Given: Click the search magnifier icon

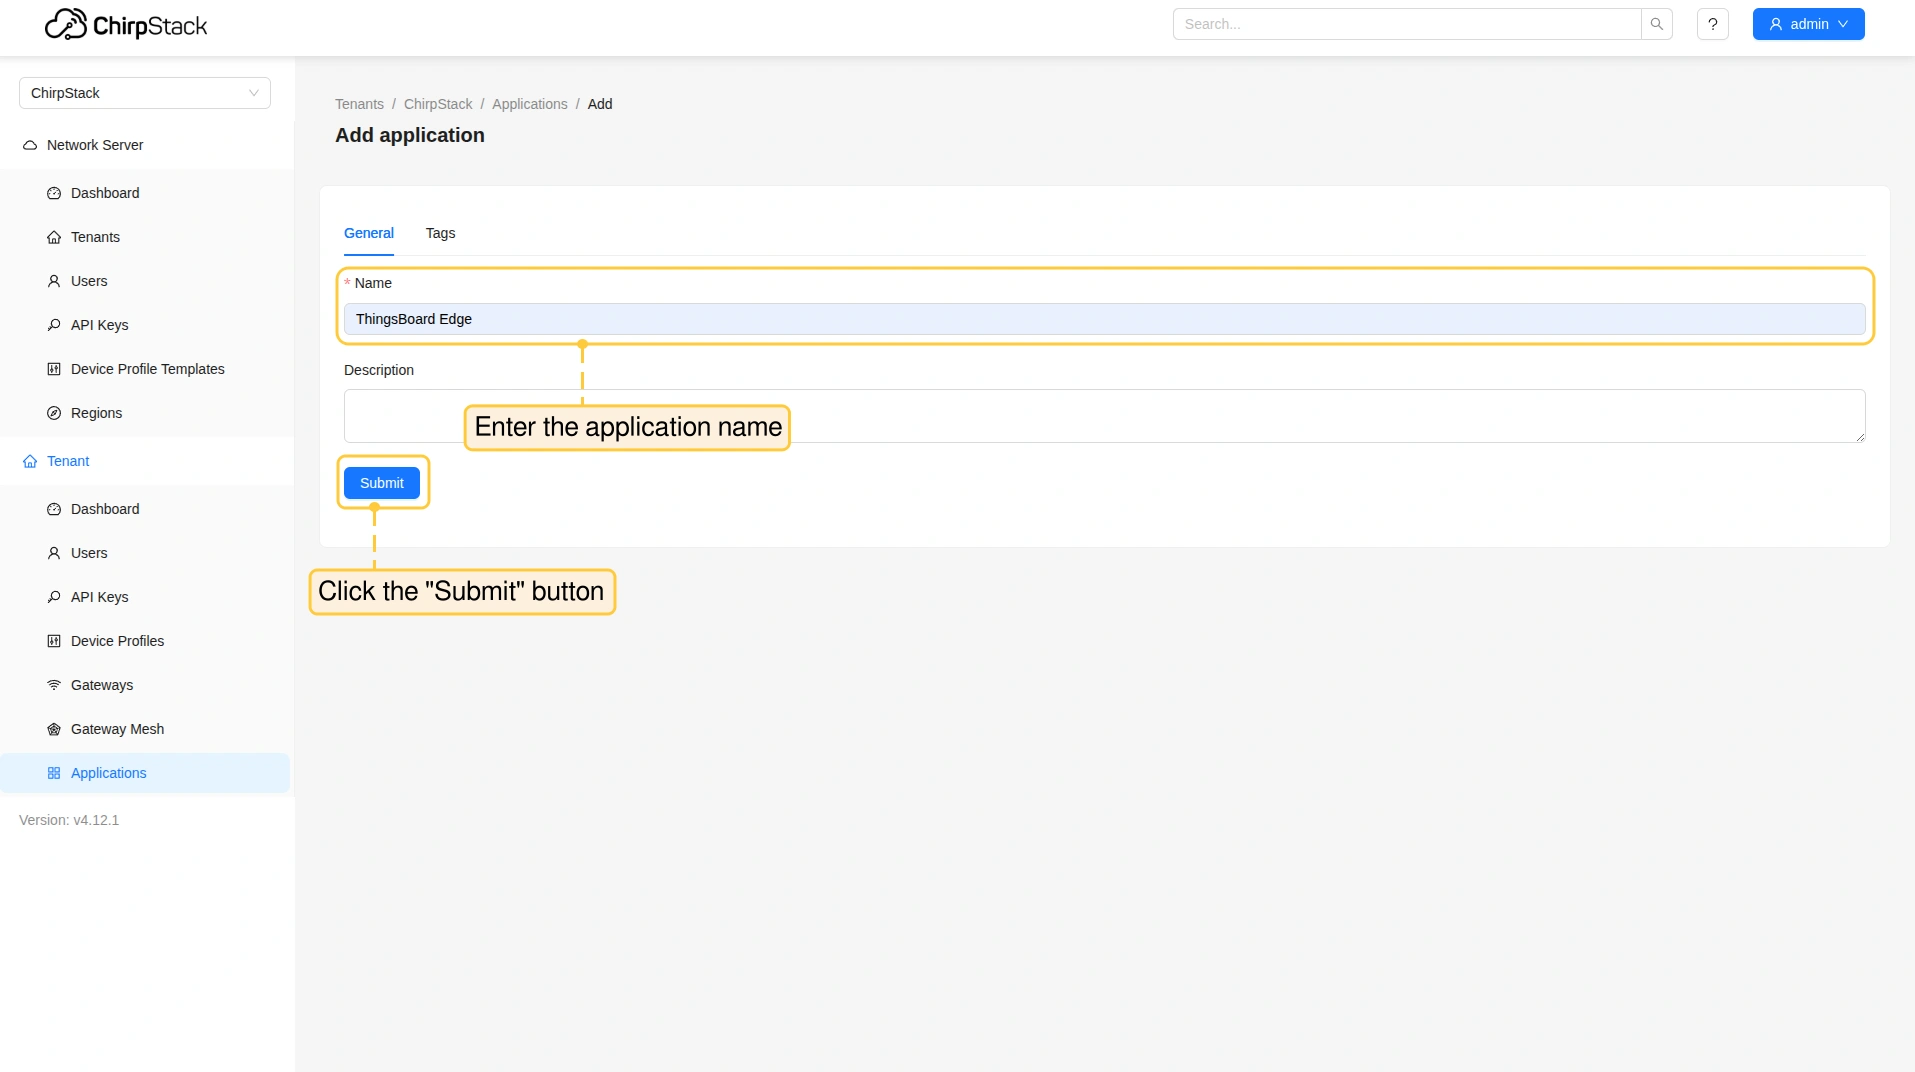Looking at the screenshot, I should click(1656, 24).
